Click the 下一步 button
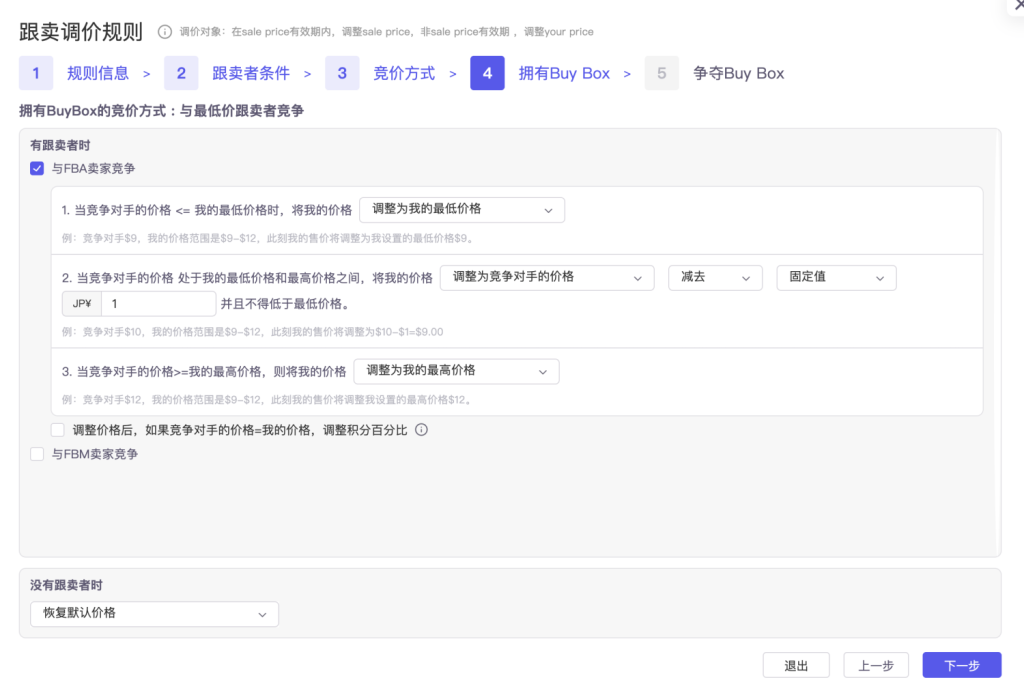The height and width of the screenshot is (695, 1024). pos(962,665)
